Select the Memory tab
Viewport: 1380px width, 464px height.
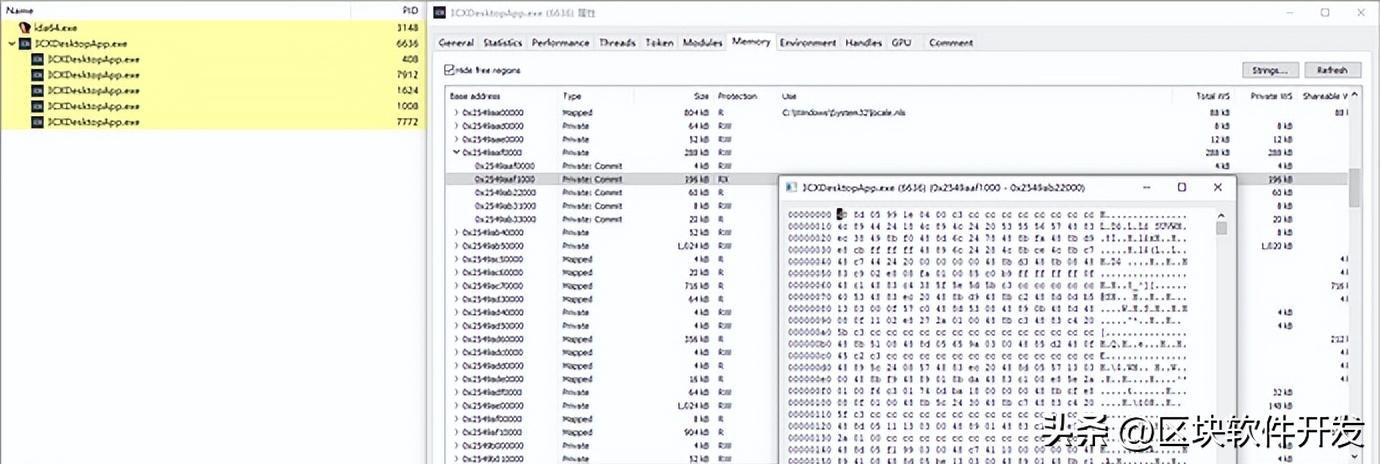(x=751, y=42)
